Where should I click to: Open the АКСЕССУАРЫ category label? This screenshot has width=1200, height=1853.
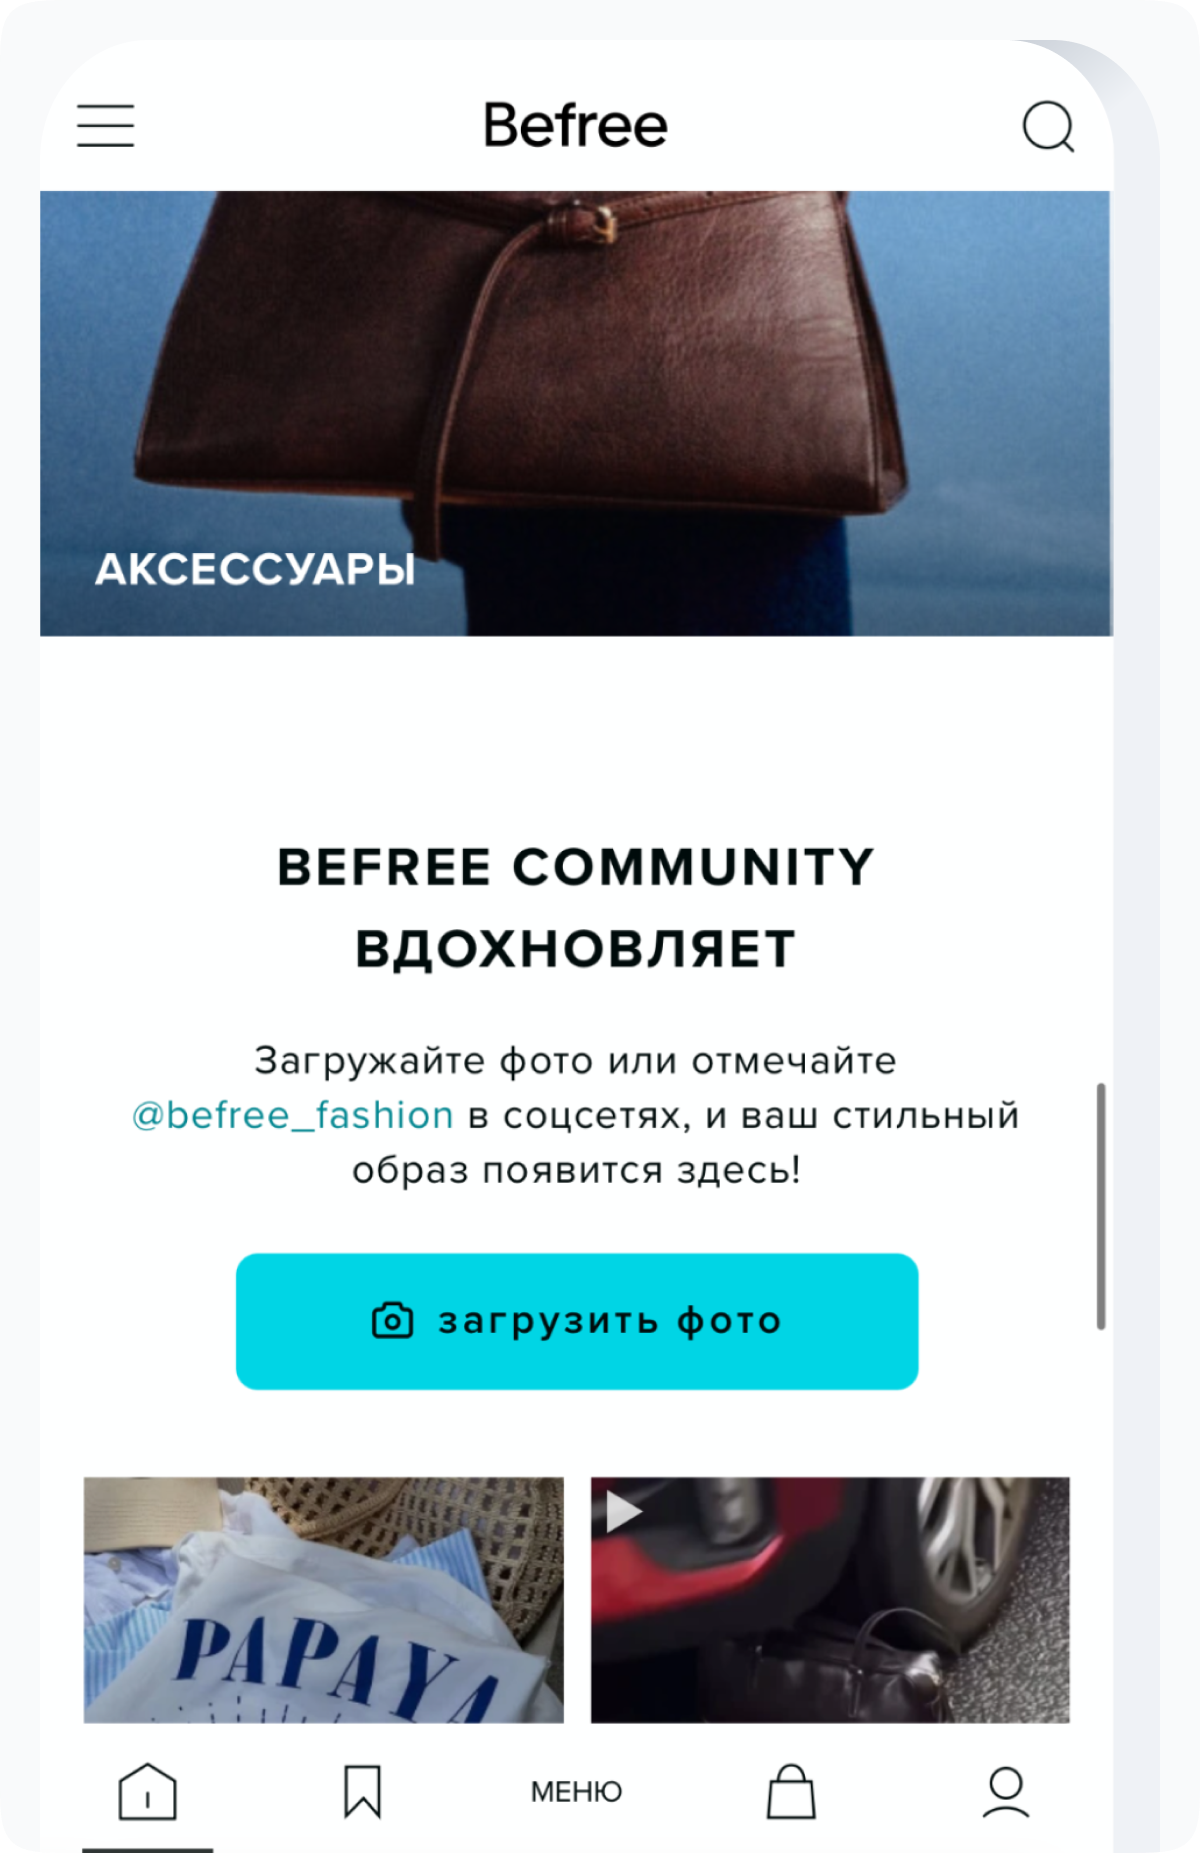click(x=255, y=569)
